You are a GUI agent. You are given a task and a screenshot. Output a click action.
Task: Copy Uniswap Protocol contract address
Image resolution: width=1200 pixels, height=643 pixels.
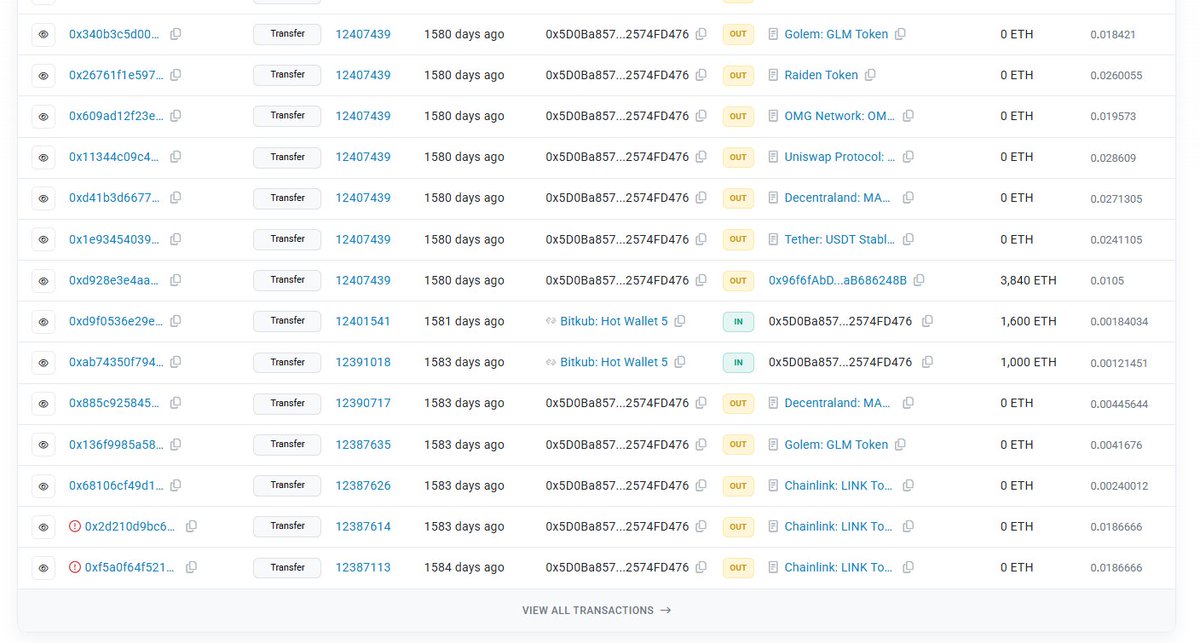(x=908, y=157)
